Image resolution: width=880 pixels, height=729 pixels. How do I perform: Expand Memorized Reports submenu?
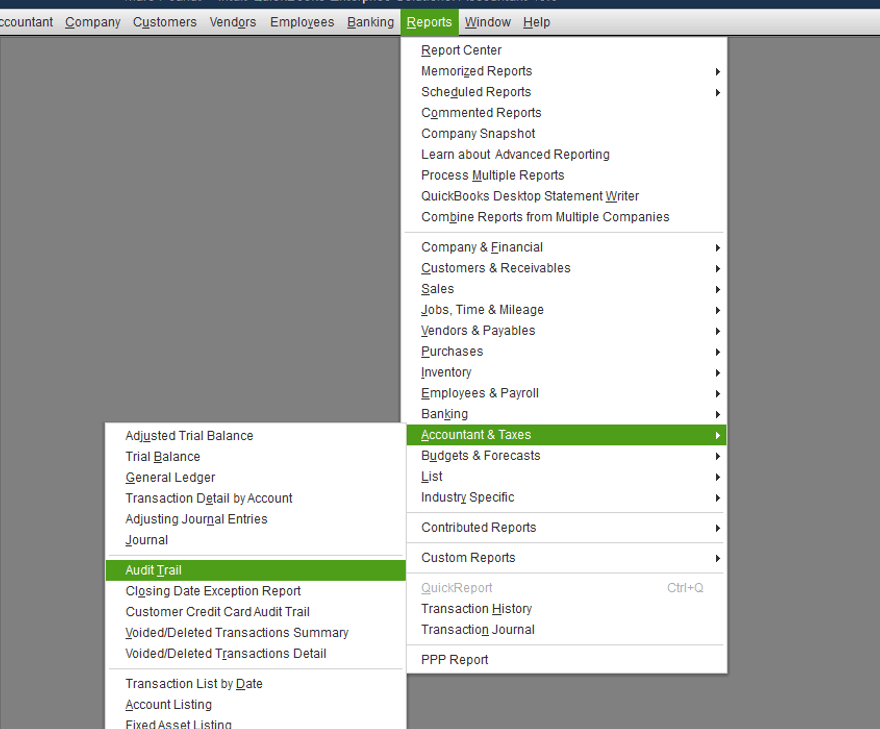pyautogui.click(x=566, y=71)
